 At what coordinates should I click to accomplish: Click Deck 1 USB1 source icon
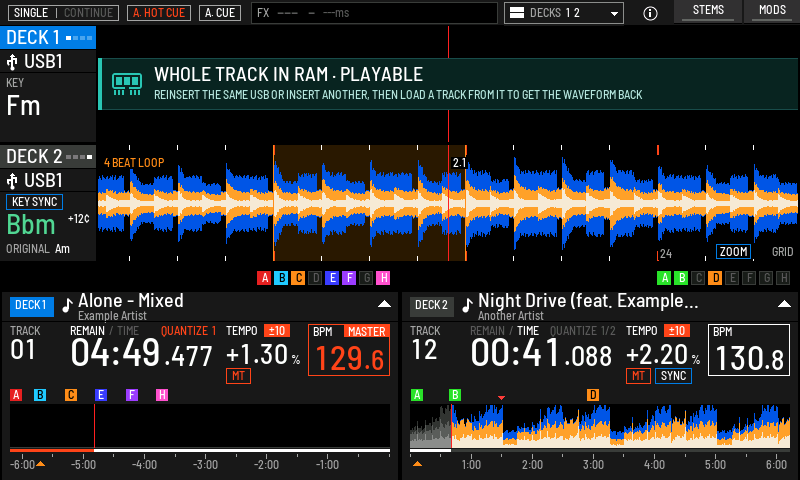pyautogui.click(x=12, y=62)
